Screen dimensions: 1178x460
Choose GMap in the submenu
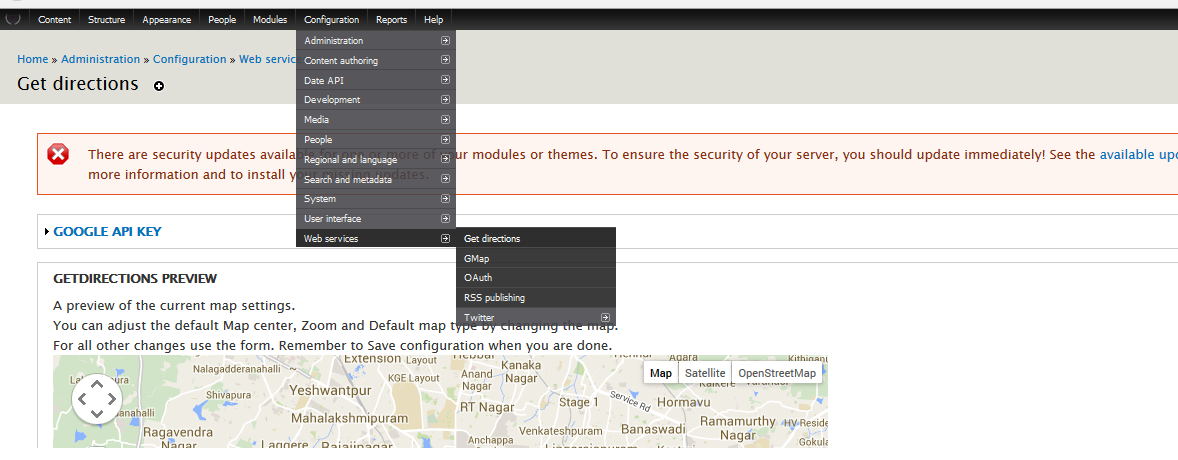[536, 258]
